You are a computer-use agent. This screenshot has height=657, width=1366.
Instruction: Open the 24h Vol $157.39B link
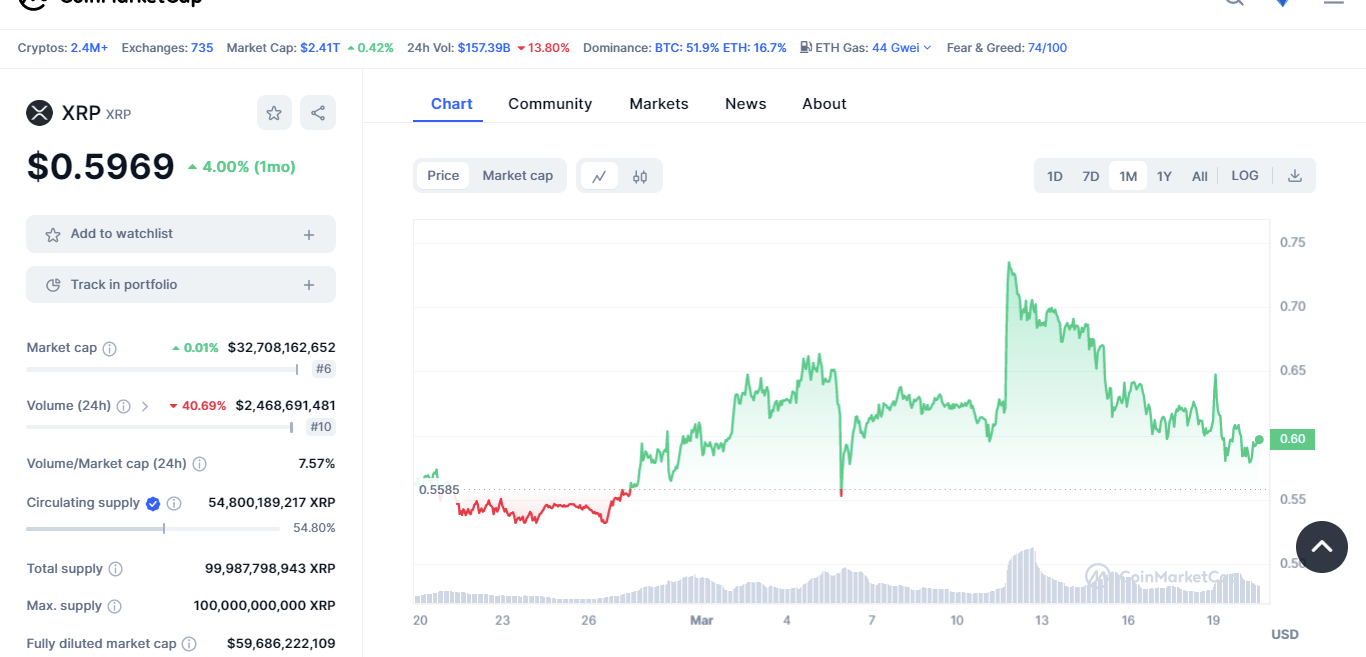[x=484, y=48]
